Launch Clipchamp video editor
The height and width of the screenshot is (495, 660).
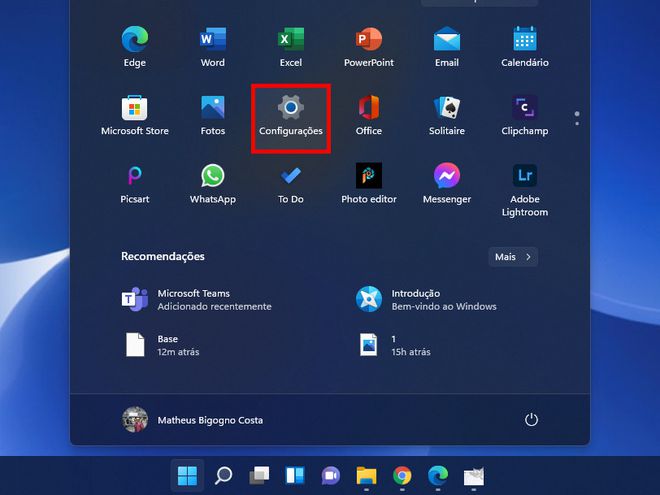525,115
